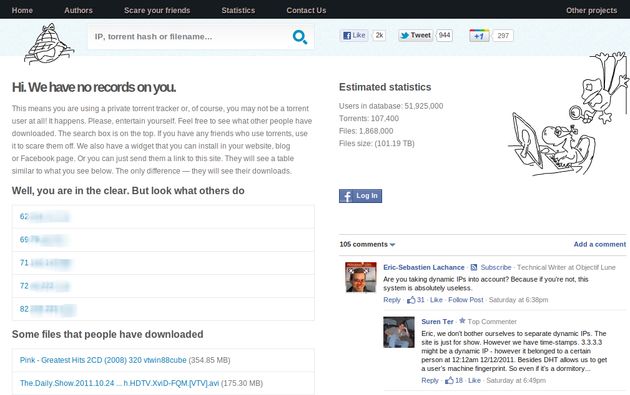Click the tweet count 944
The image size is (630, 395).
point(444,35)
